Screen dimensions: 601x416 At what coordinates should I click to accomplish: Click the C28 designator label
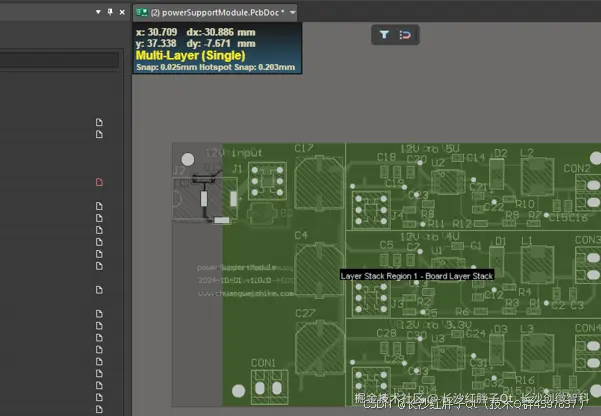coord(386,333)
